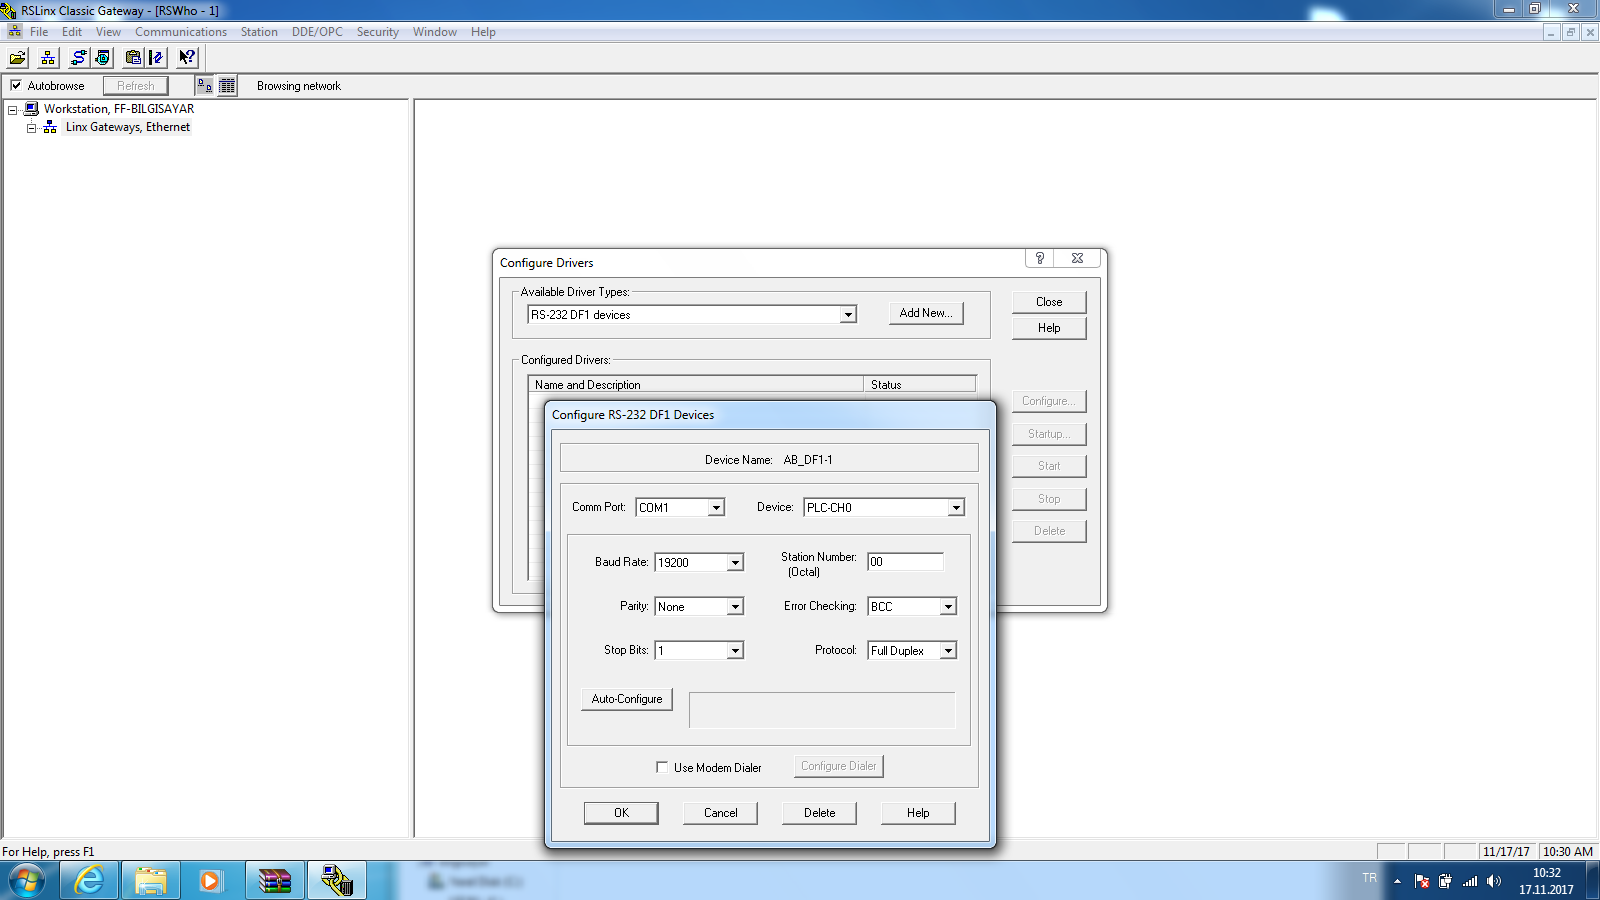Open WinRAR from the taskbar
Viewport: 1600px width, 900px height.
tap(274, 881)
